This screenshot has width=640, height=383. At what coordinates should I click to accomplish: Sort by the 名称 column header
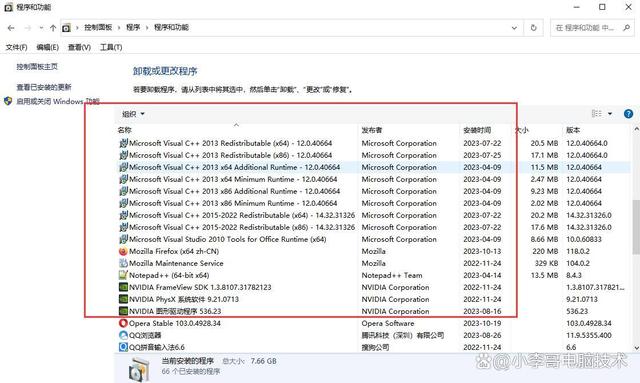click(x=124, y=130)
